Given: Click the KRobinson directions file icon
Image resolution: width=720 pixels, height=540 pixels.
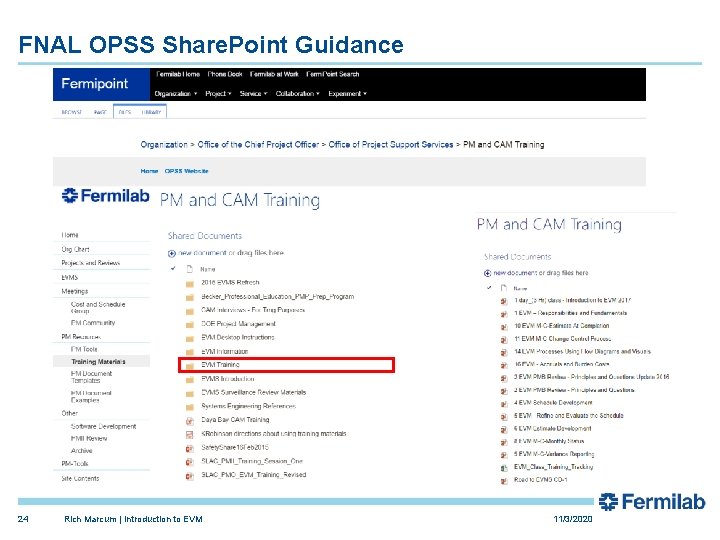Looking at the screenshot, I should (x=190, y=434).
